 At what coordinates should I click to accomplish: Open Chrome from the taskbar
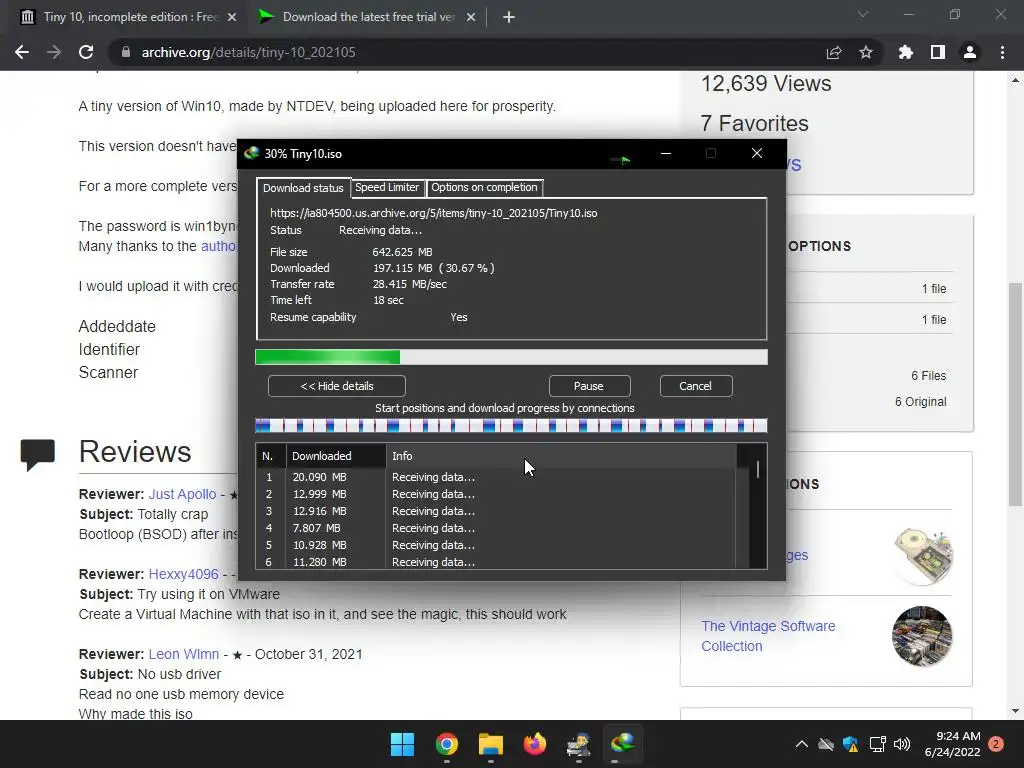coord(447,744)
